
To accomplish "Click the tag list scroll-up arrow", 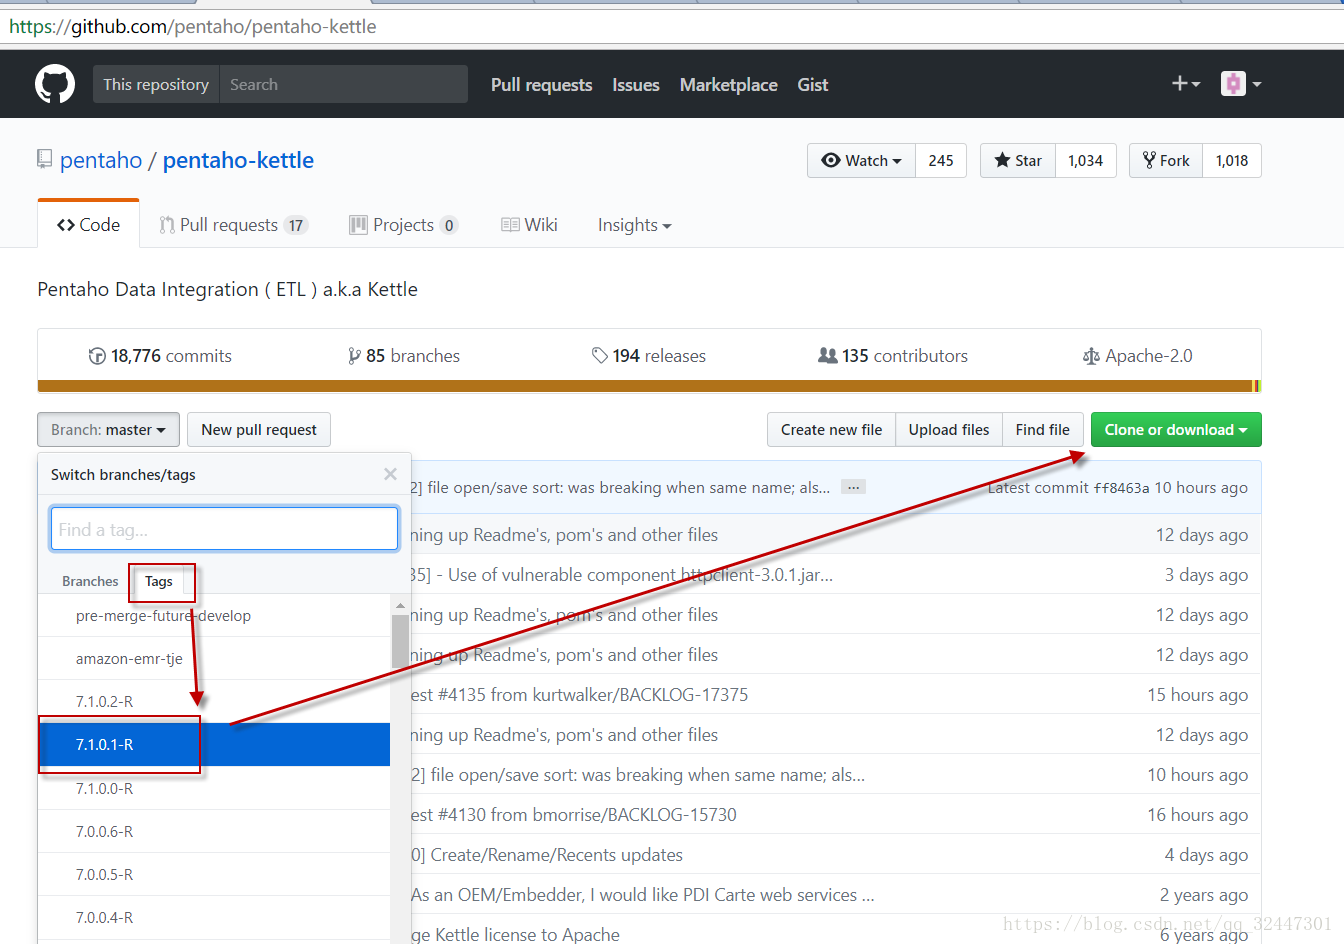I will click(400, 605).
